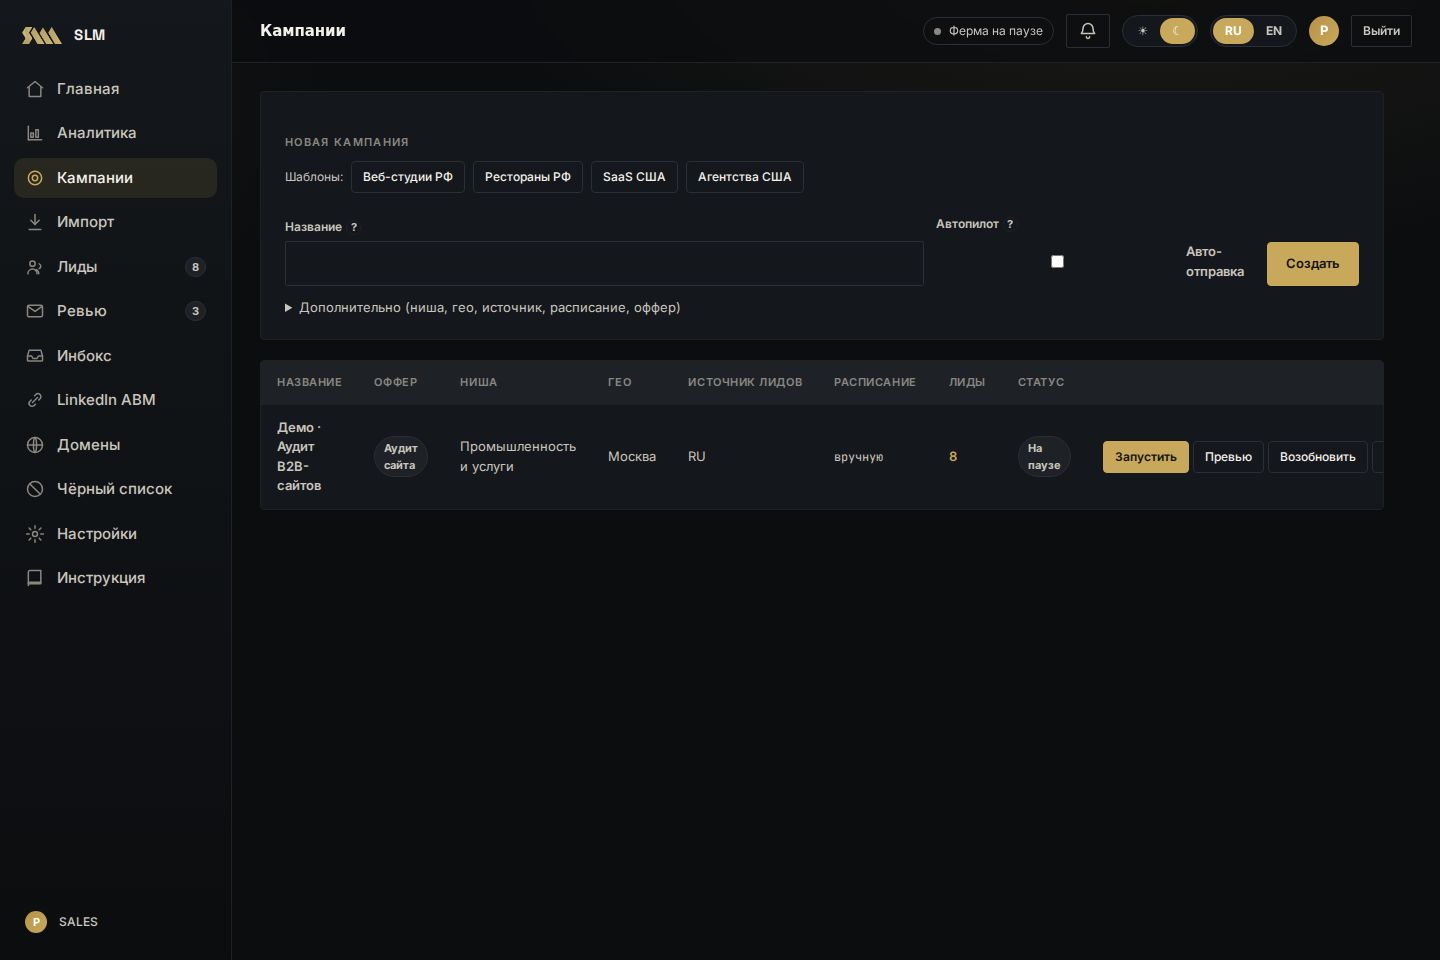Apply the Веб-студии РФ template
This screenshot has width=1440, height=960.
[408, 177]
